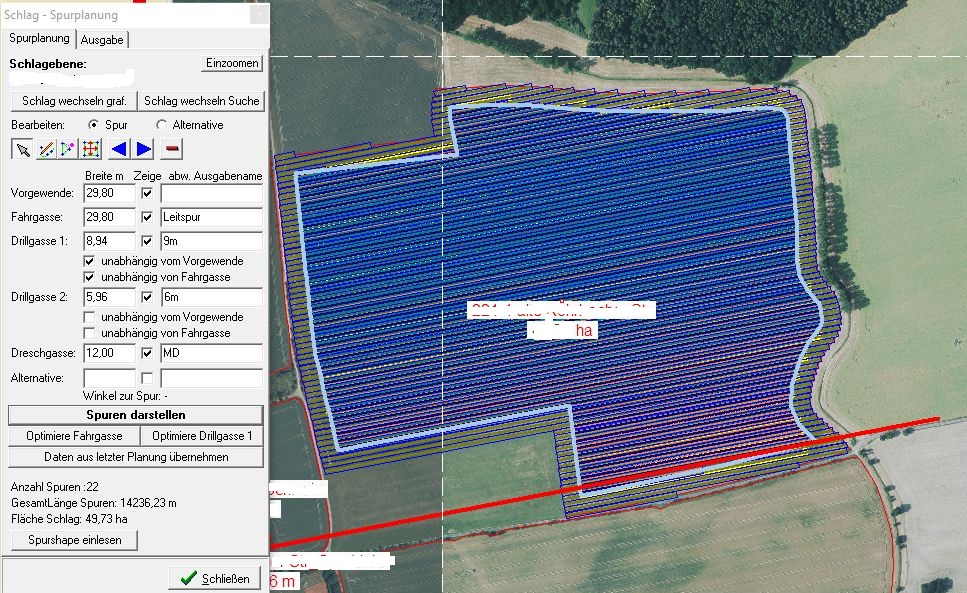Screen dimensions: 967x593
Task: Select the arrow pointer tool
Action: pos(21,149)
